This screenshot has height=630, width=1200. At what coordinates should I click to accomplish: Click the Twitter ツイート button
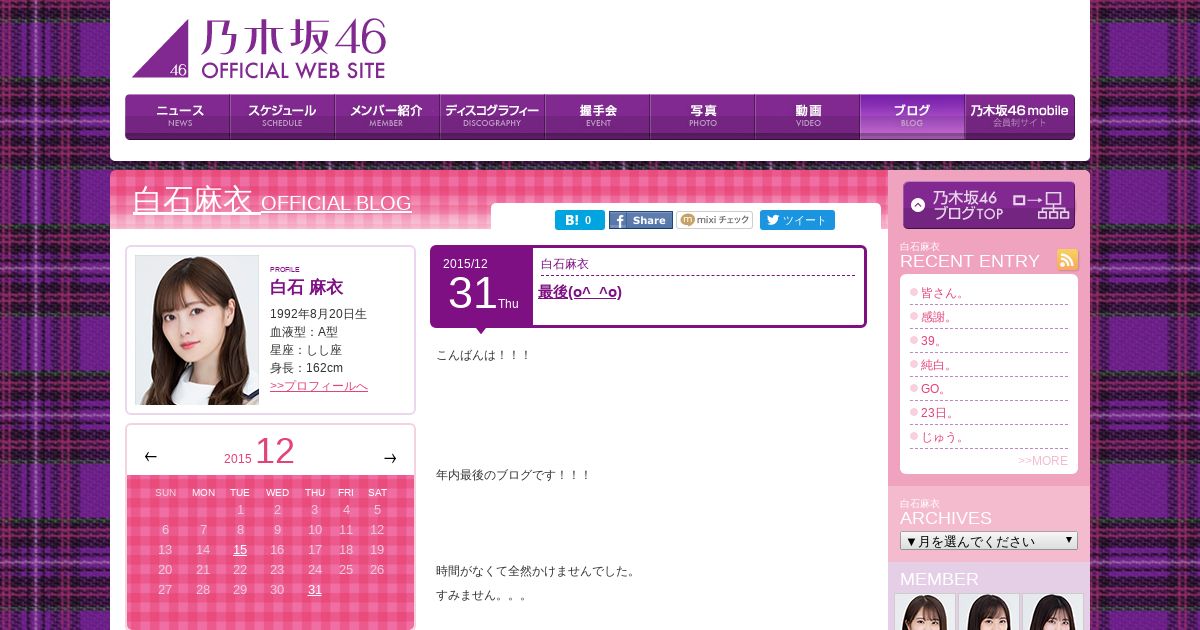coord(797,220)
